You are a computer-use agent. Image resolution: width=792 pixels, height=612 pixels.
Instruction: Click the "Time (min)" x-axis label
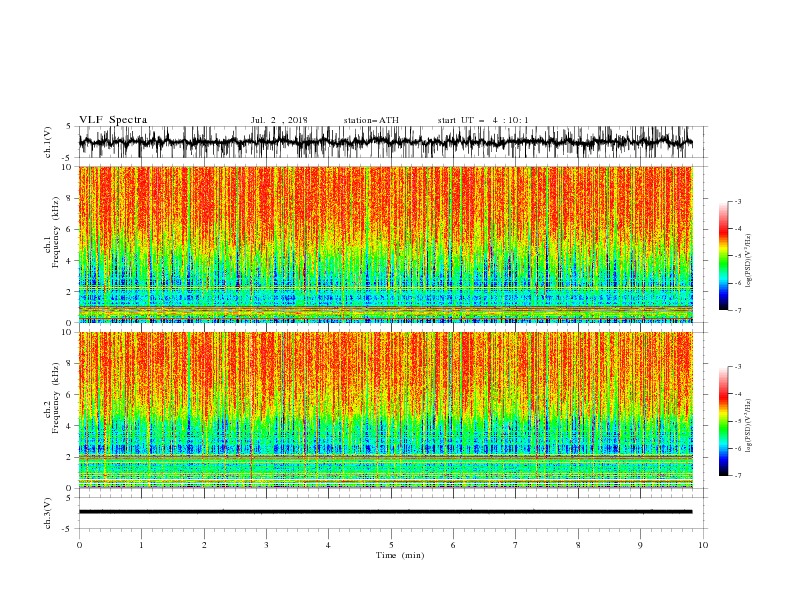[400, 555]
